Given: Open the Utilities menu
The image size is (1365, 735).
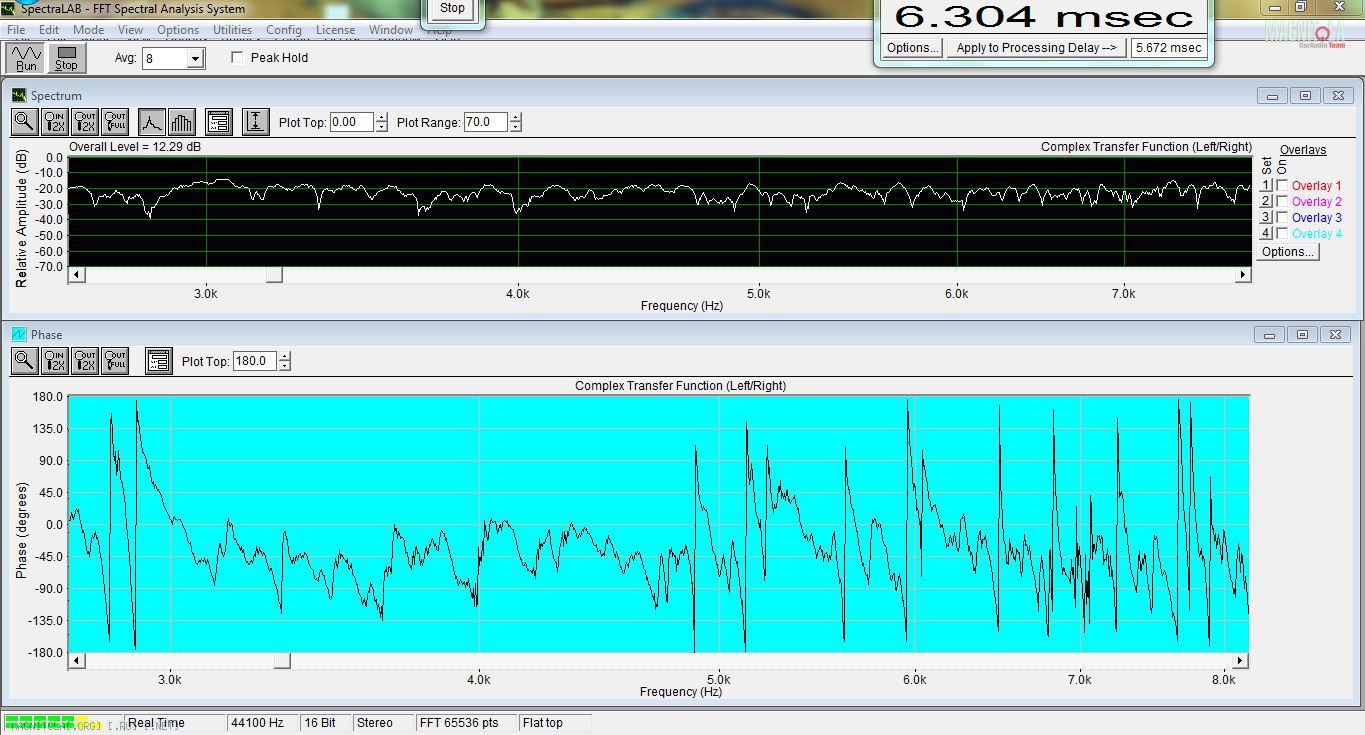Looking at the screenshot, I should coord(232,30).
